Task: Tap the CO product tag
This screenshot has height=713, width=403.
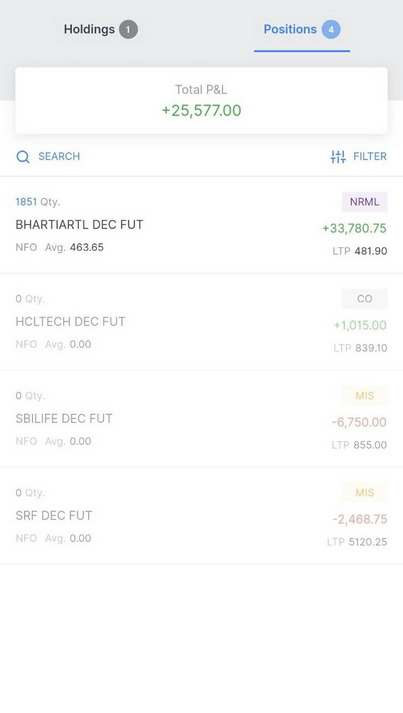Action: coord(364,299)
